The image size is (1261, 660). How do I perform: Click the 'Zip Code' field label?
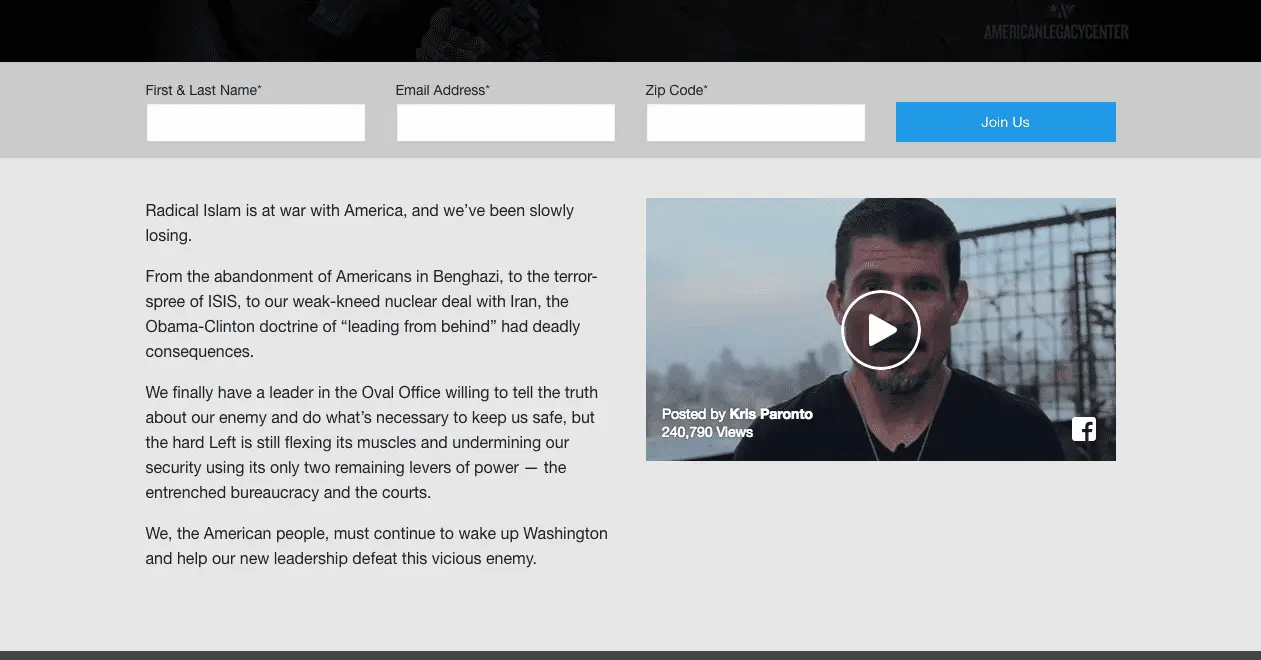676,90
